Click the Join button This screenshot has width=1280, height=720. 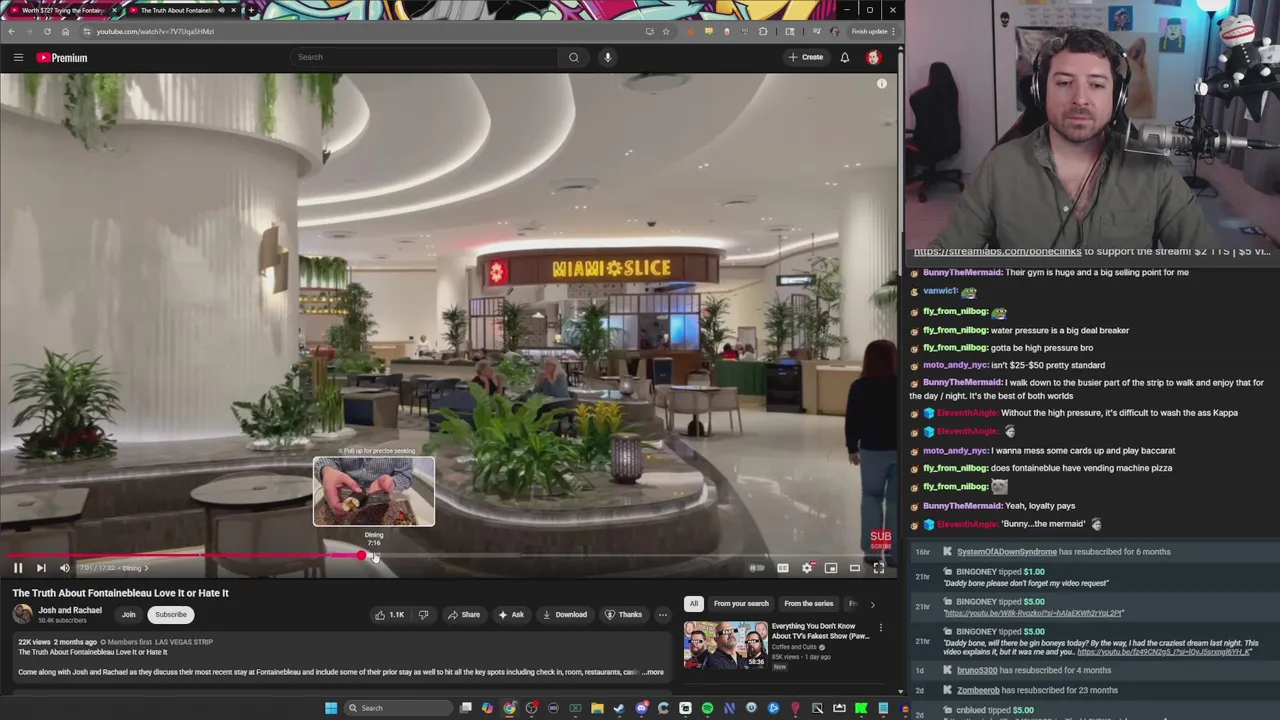coord(128,615)
